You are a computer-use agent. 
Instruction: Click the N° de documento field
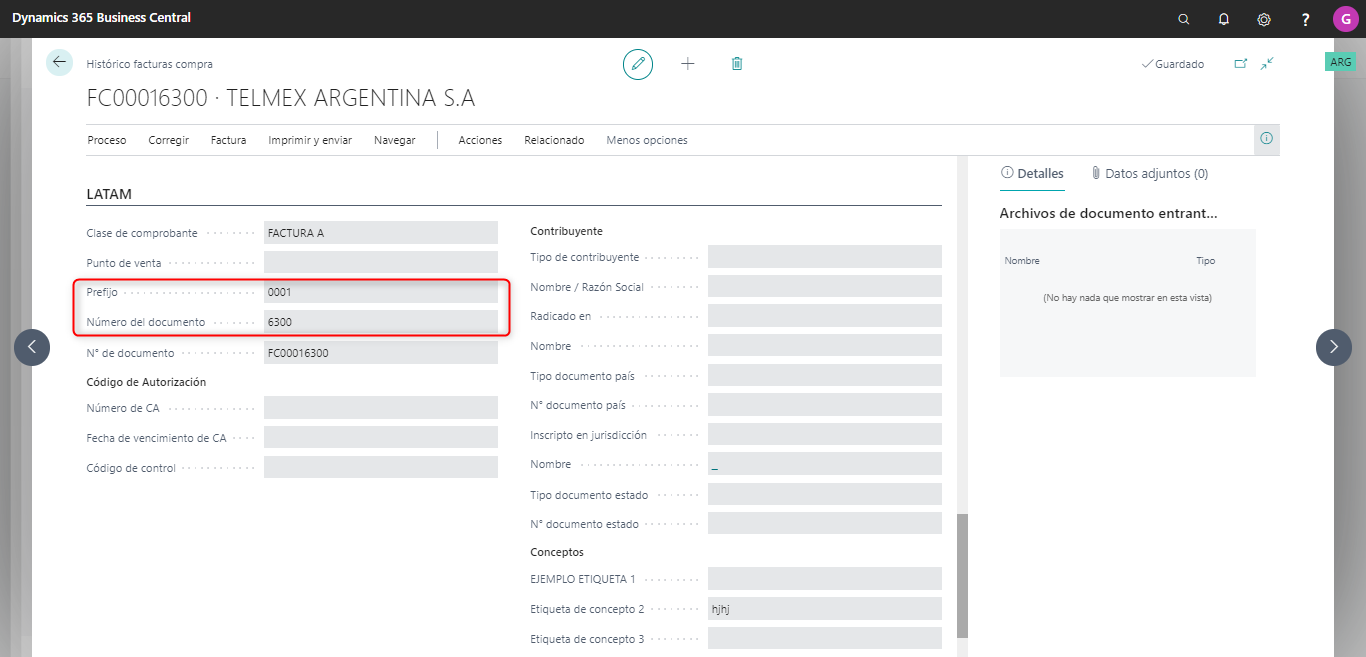tap(381, 353)
